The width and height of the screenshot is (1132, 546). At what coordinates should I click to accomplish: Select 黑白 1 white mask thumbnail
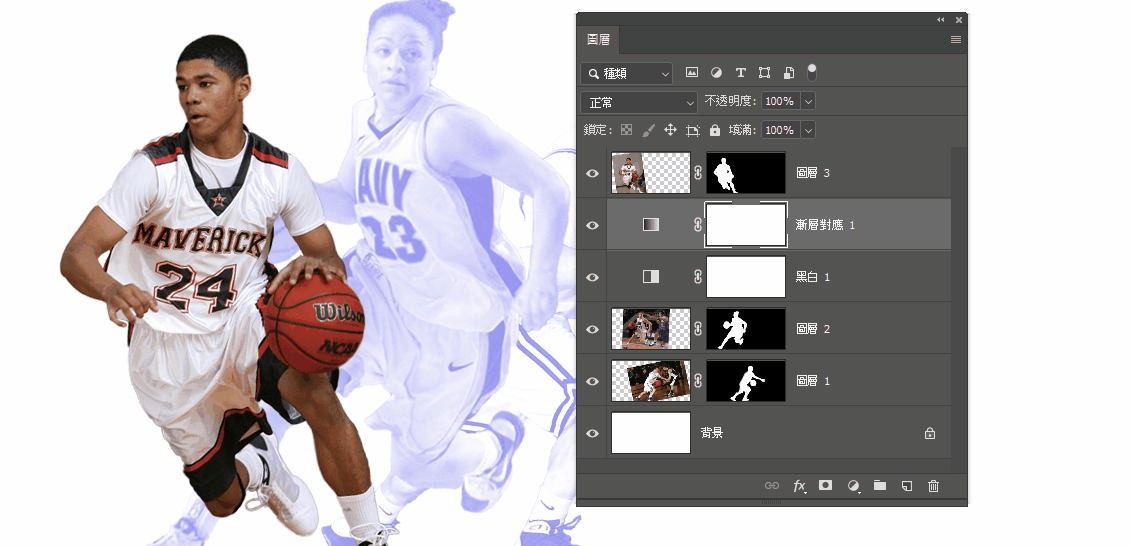[x=746, y=277]
